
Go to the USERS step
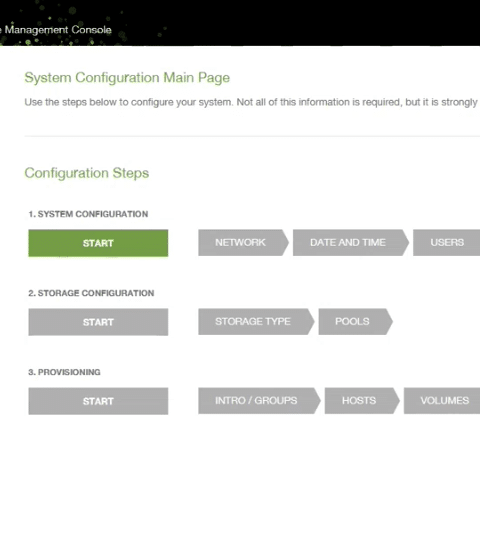pos(447,243)
